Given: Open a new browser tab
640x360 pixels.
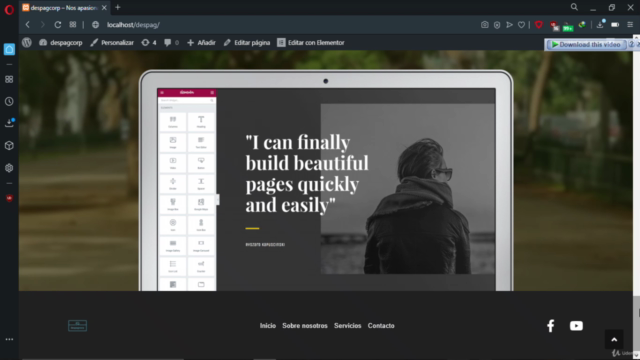Looking at the screenshot, I should click(118, 7).
